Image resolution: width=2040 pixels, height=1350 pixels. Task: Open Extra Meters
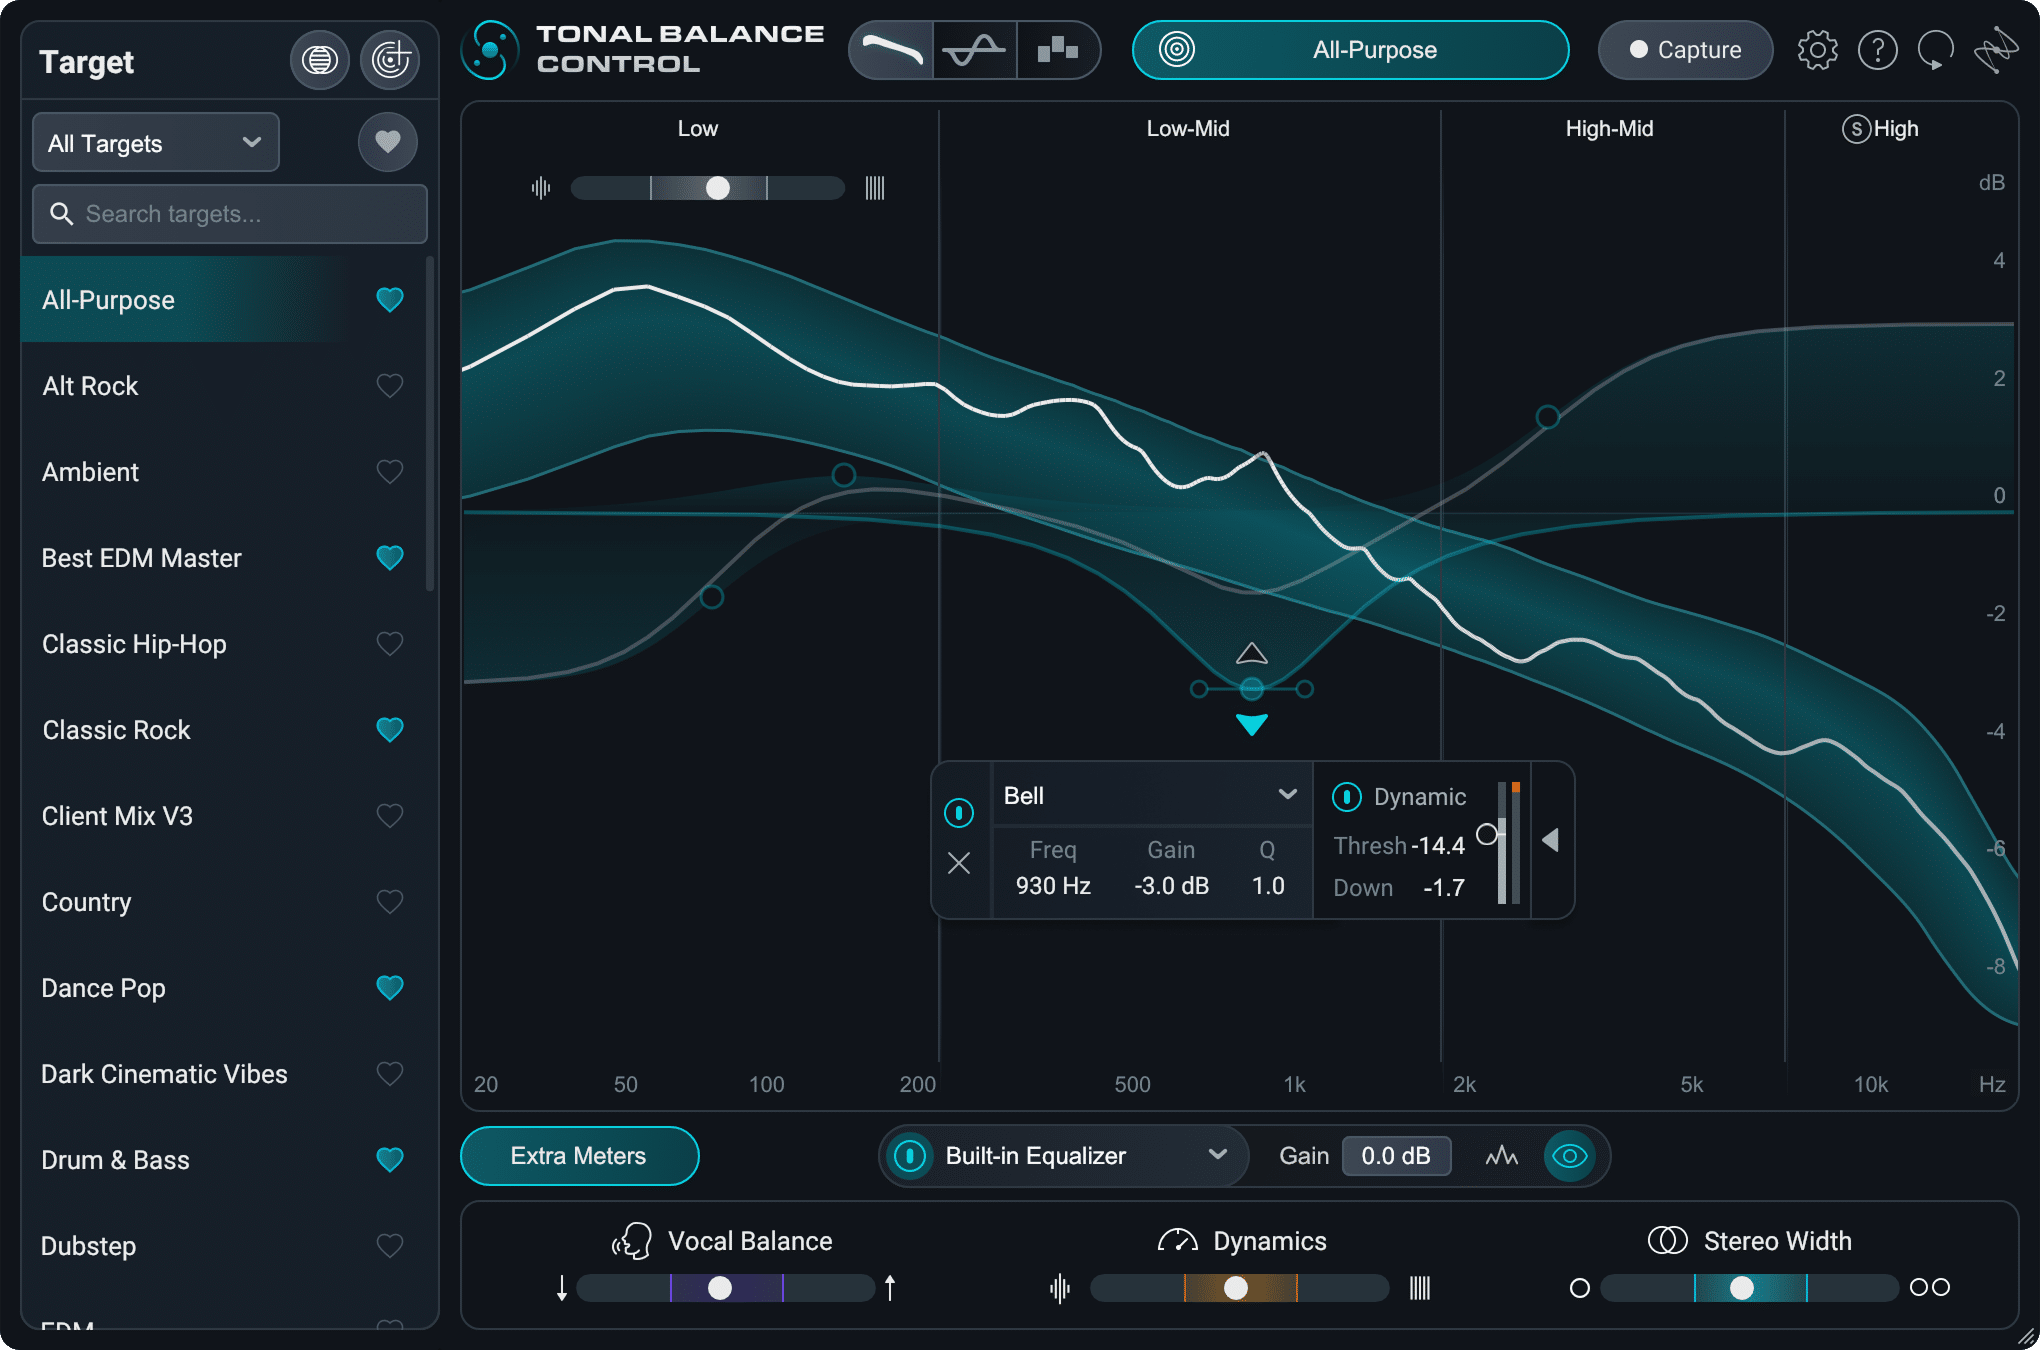[x=579, y=1156]
